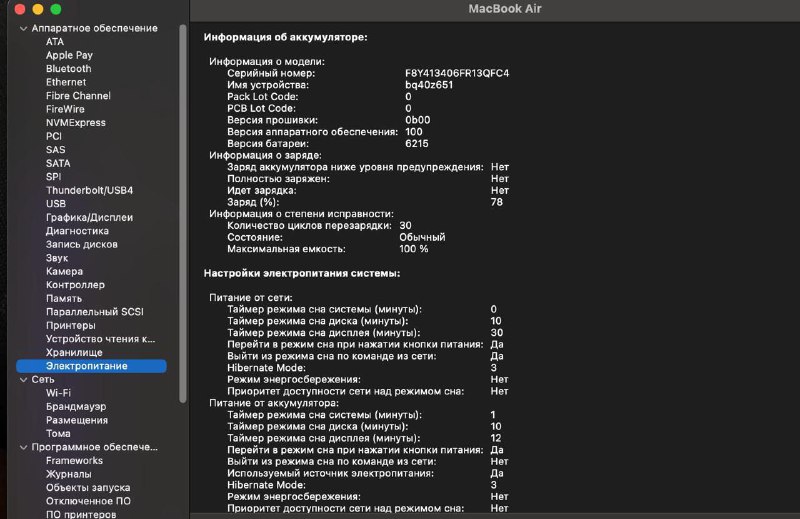Open Frameworks software entry
The image size is (800, 519).
pos(74,461)
